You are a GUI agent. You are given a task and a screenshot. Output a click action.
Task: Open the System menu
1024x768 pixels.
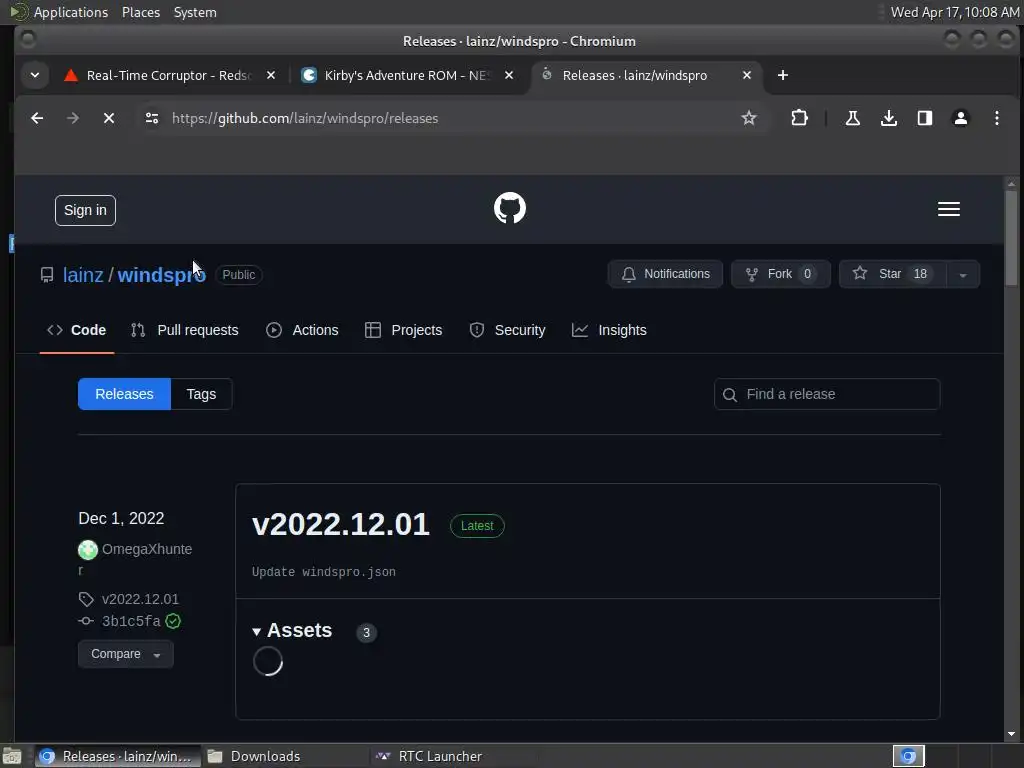195,12
